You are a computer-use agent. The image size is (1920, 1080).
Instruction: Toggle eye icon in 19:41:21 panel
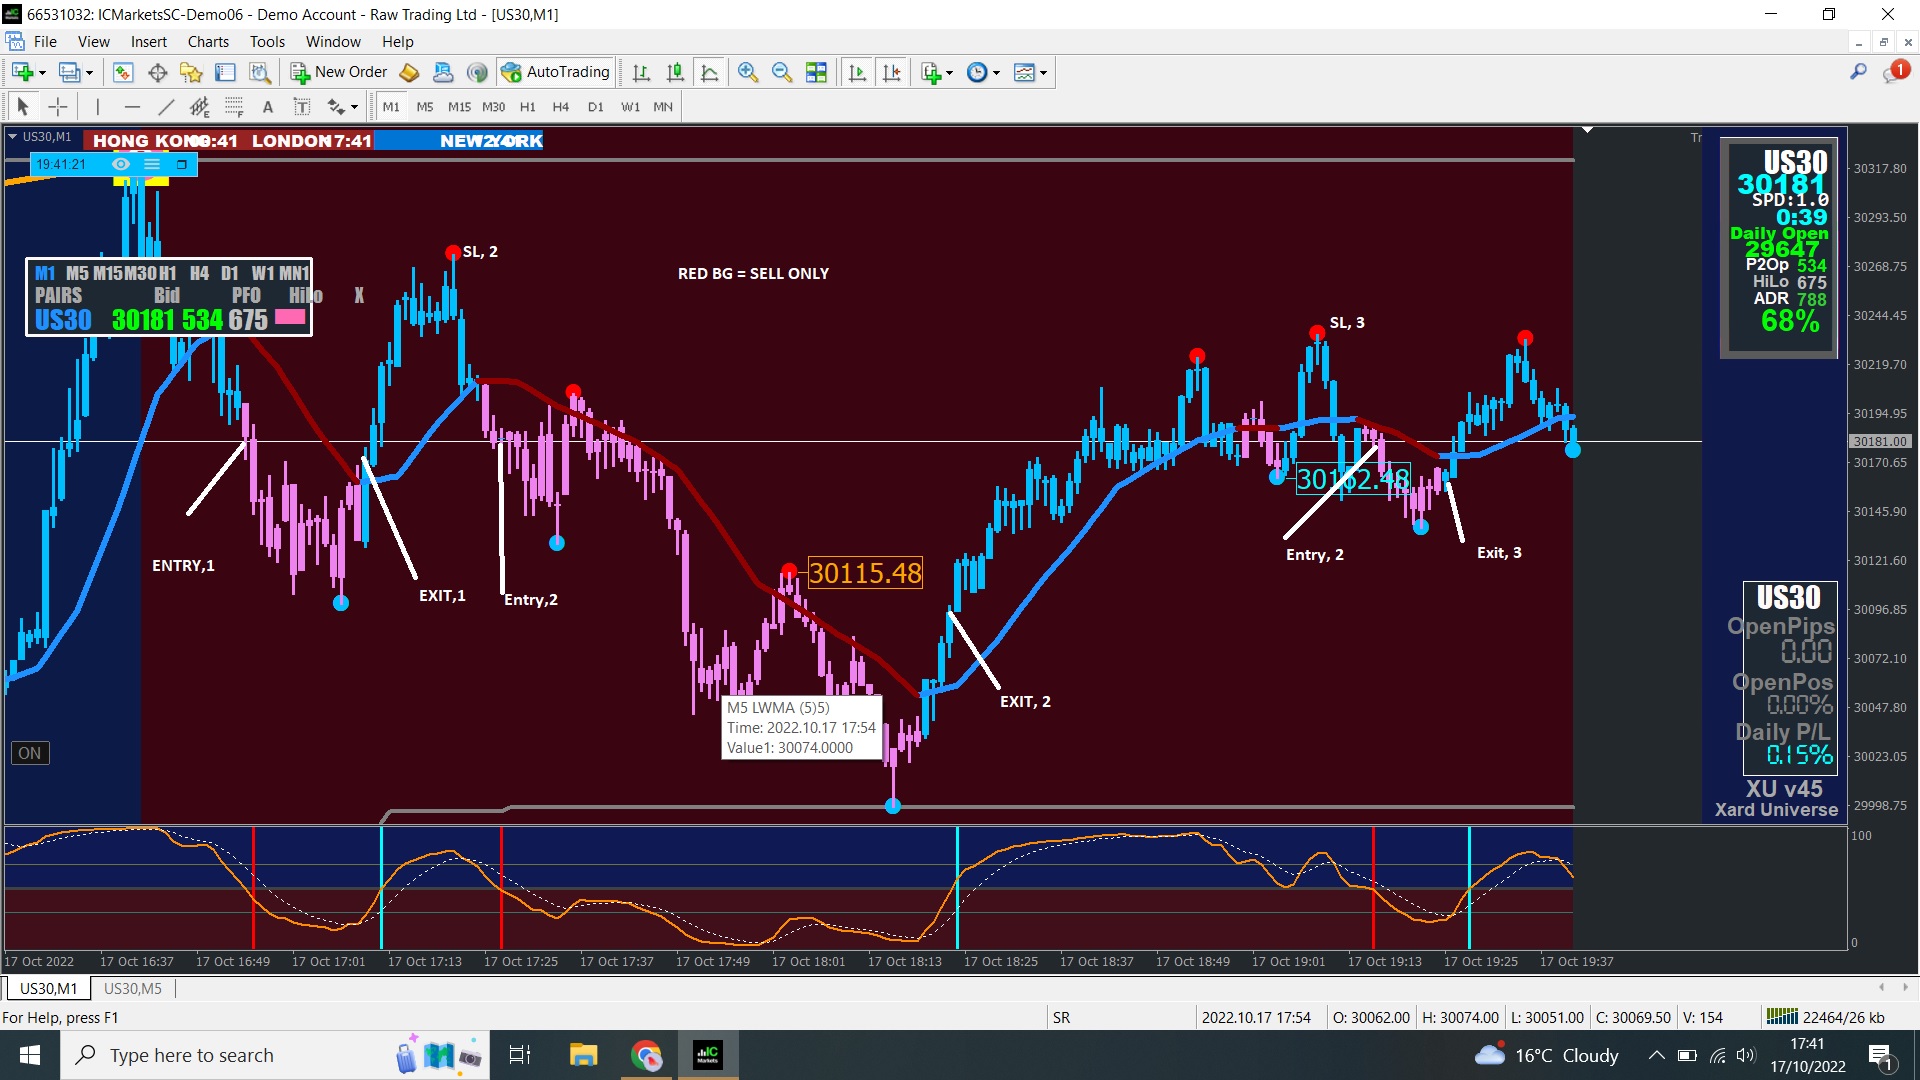coord(121,164)
